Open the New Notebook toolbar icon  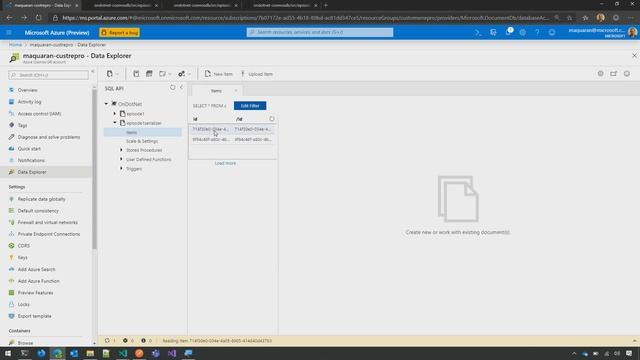162,74
